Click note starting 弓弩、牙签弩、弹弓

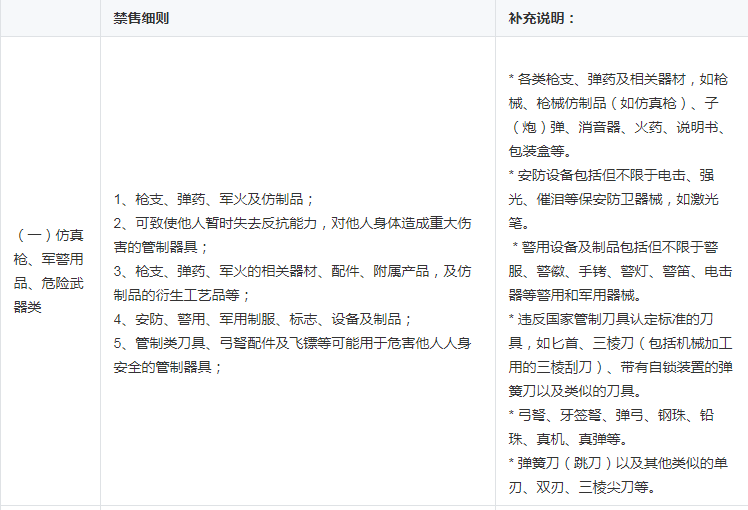click(x=611, y=427)
